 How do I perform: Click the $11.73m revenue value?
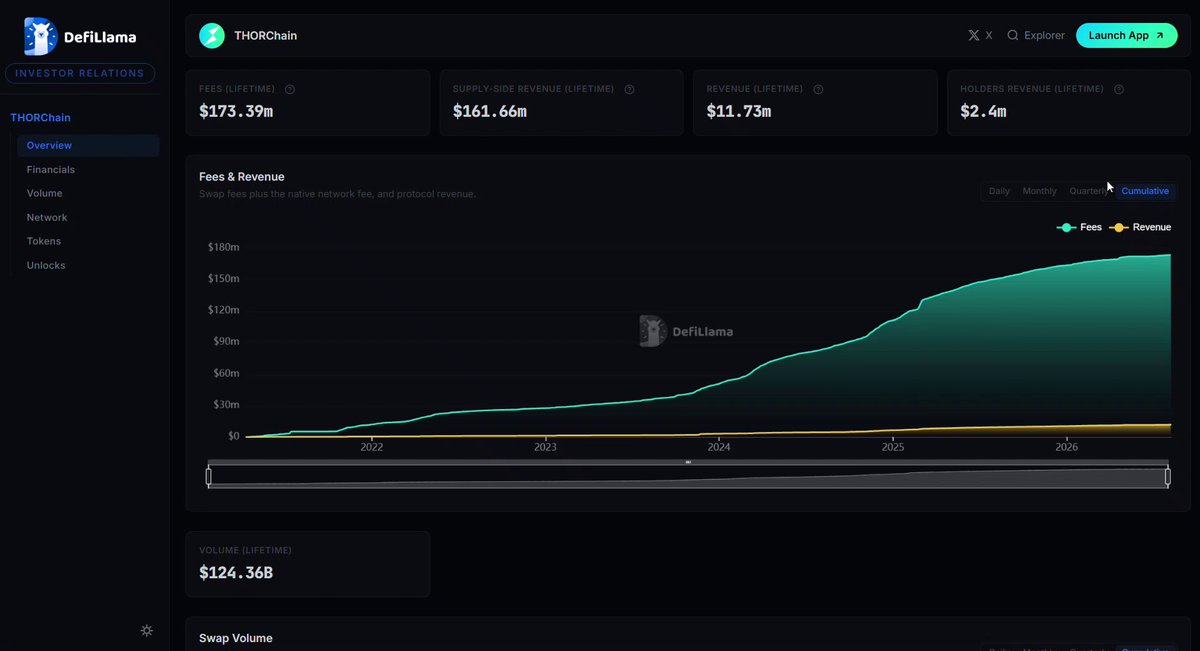[739, 111]
